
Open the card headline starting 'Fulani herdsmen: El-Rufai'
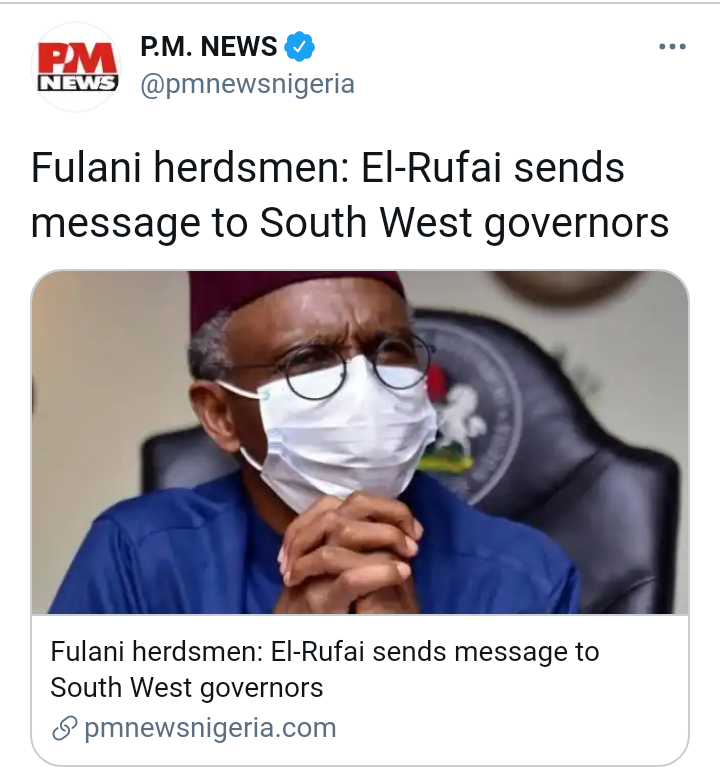pos(324,670)
